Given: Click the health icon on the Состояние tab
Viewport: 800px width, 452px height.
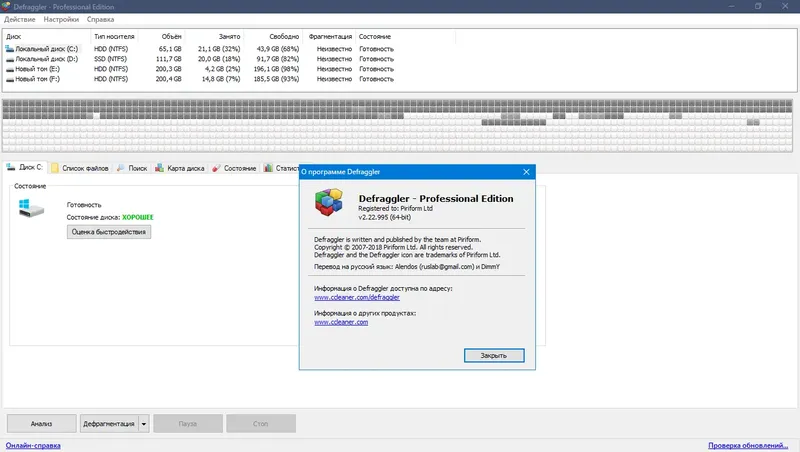Looking at the screenshot, I should coord(216,168).
